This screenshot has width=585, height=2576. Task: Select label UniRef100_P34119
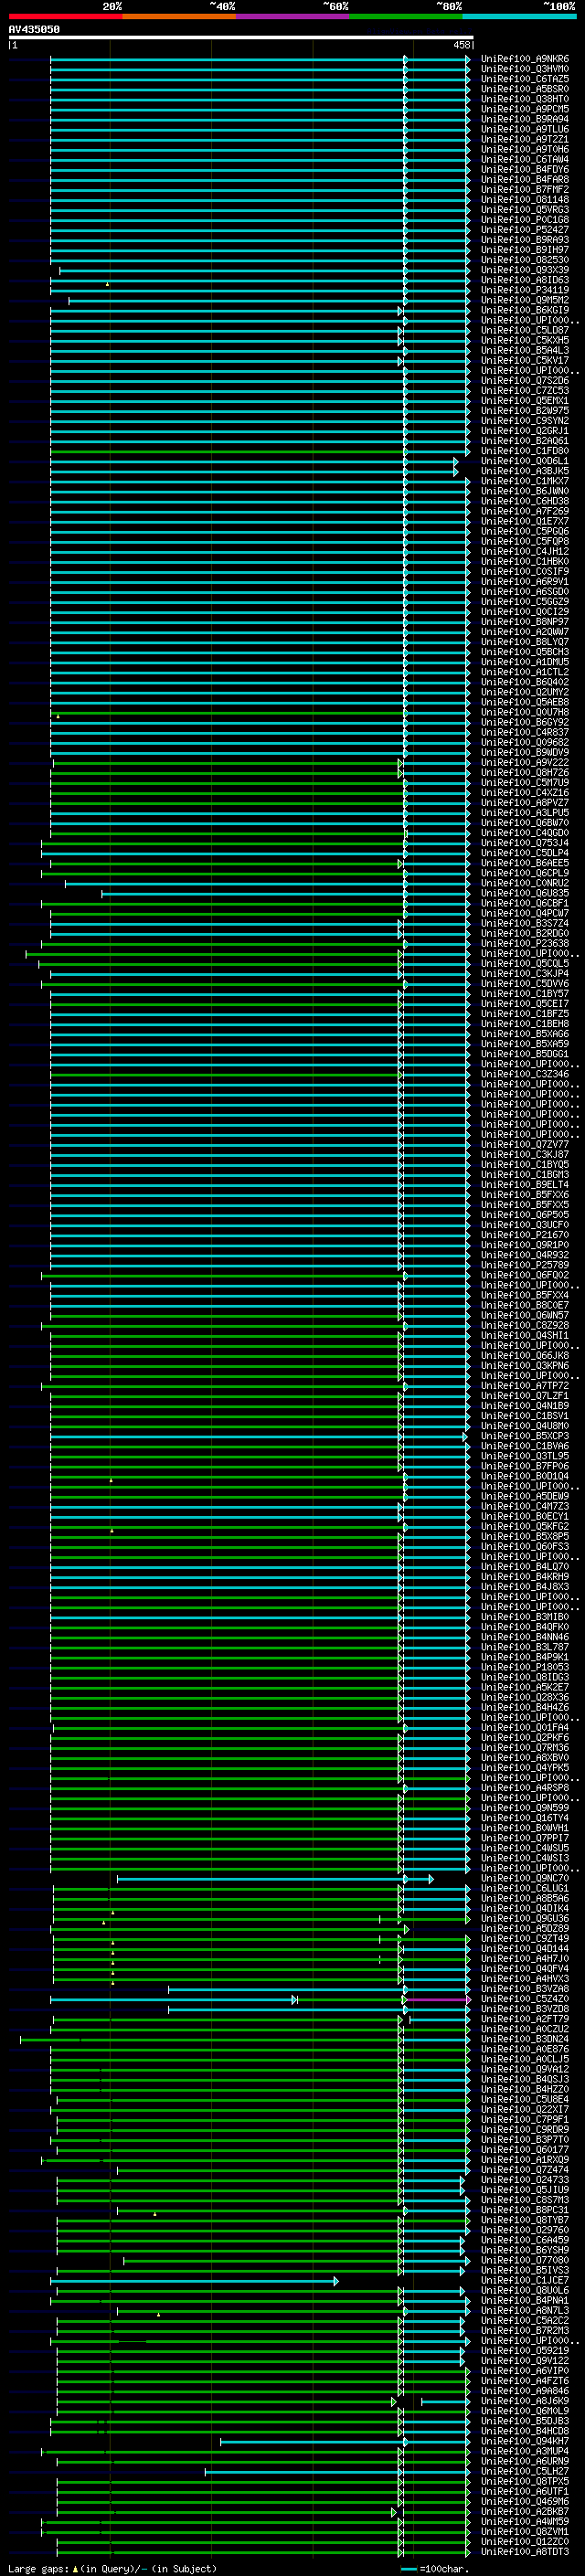pyautogui.click(x=525, y=290)
